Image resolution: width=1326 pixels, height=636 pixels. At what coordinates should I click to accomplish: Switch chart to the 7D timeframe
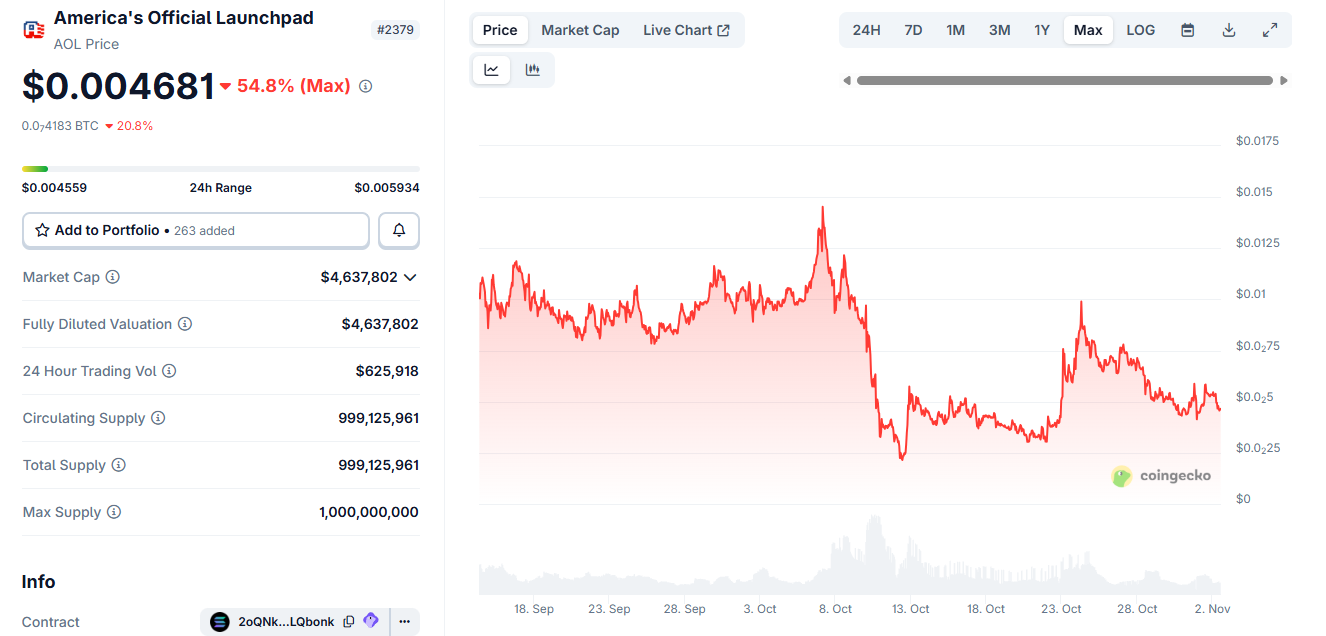(x=912, y=30)
